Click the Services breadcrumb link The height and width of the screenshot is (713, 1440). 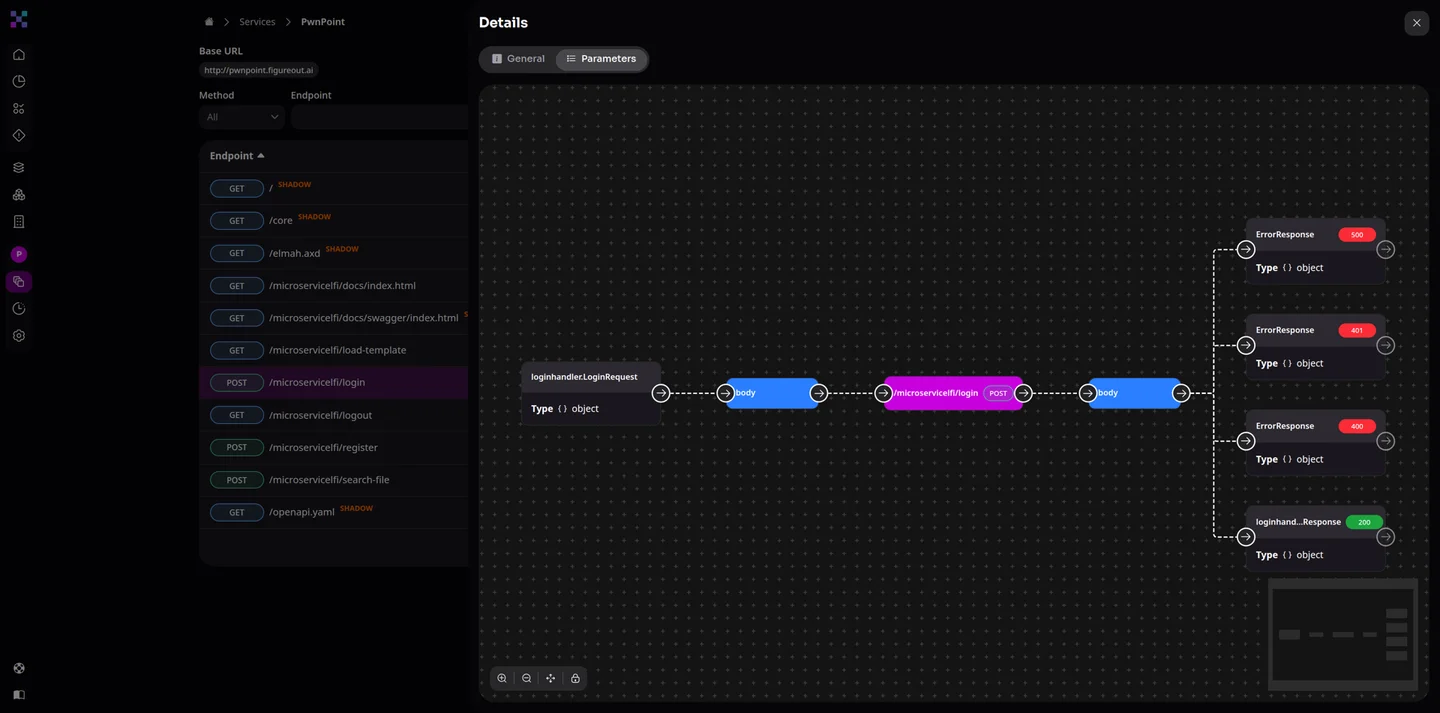257,22
